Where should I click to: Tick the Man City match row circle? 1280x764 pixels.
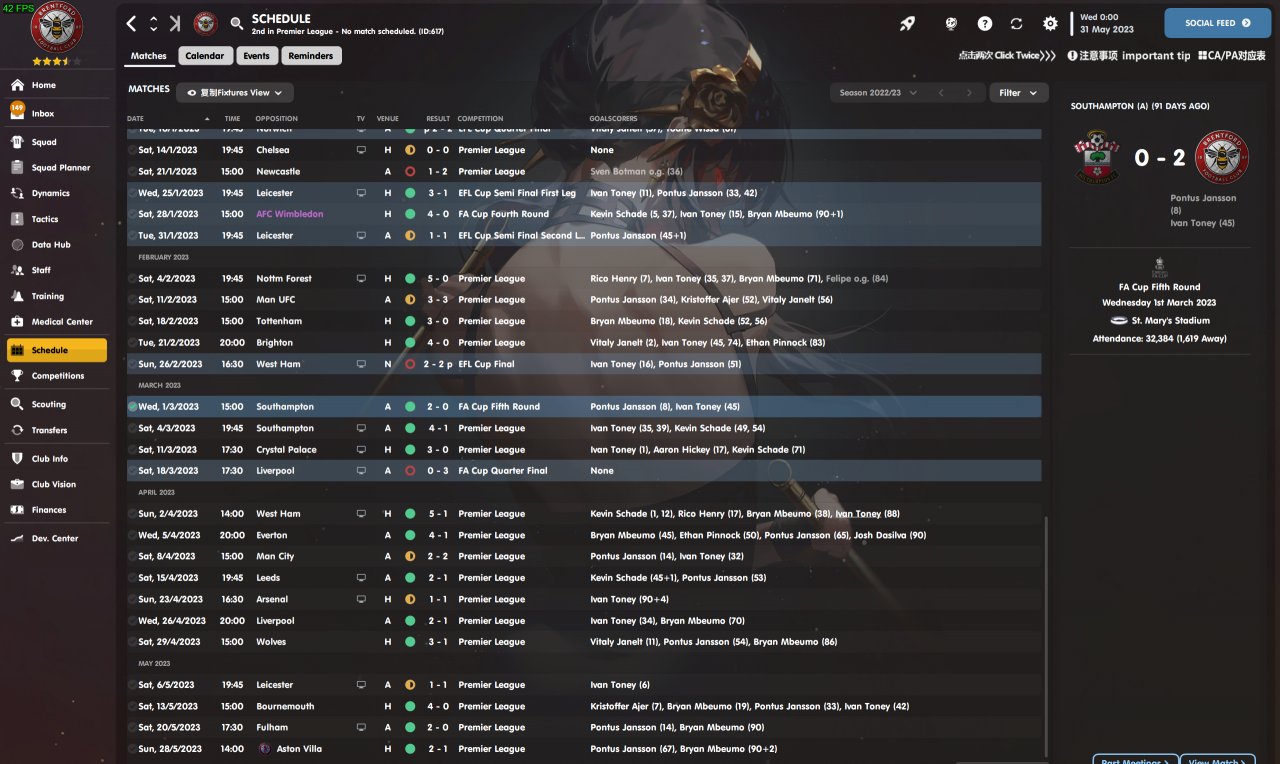[x=132, y=557]
